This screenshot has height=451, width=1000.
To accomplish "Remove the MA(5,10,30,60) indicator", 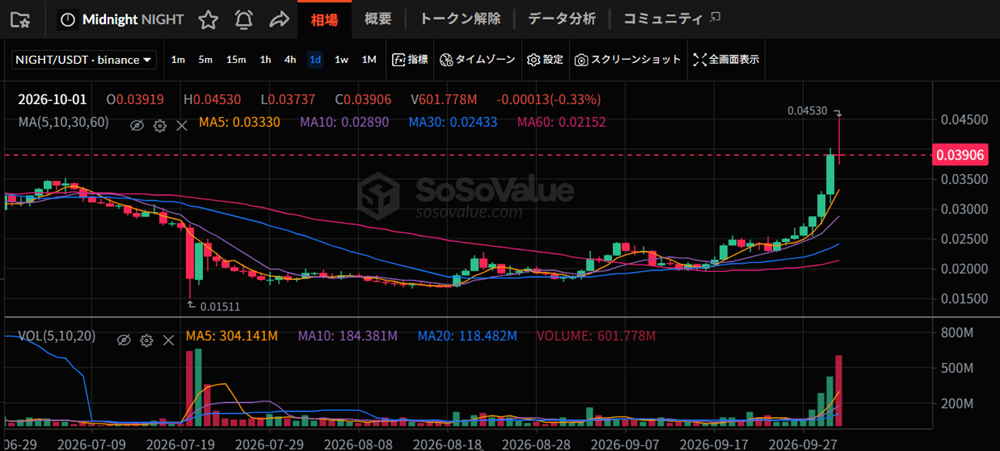I will click(182, 125).
